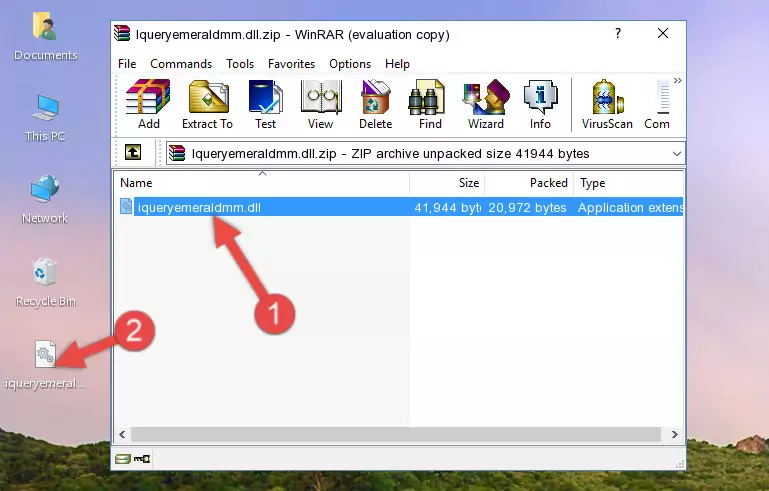The height and width of the screenshot is (491, 769).
Task: Expand hidden toolbar items chevron
Action: [x=678, y=80]
